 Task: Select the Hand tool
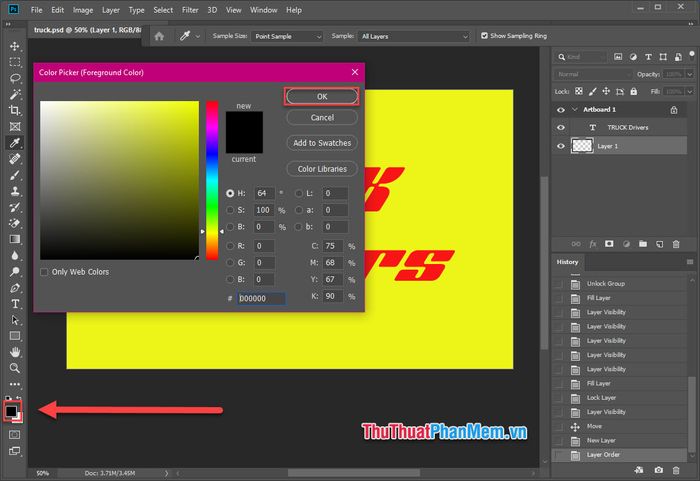(x=15, y=351)
